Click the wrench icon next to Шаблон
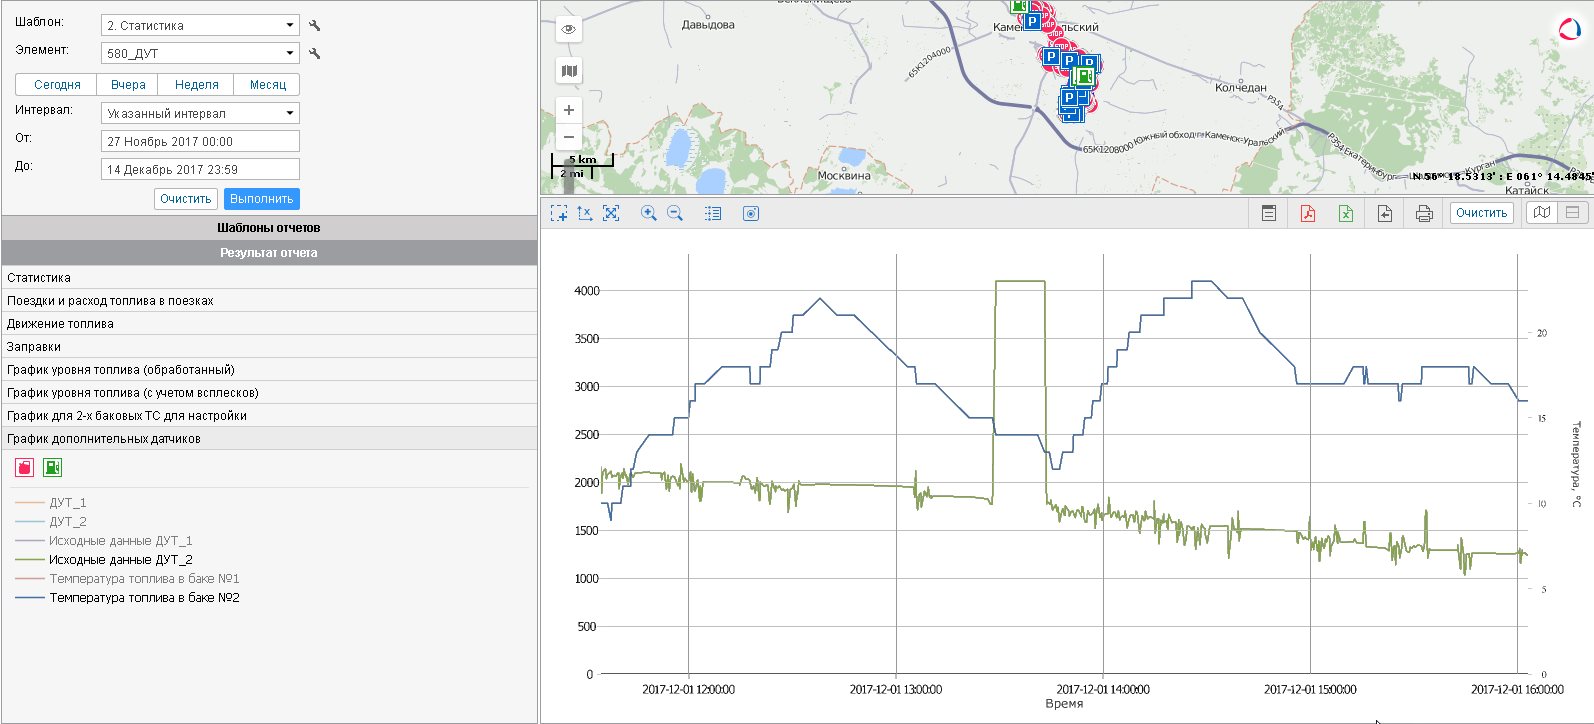1594x724 pixels. point(315,26)
